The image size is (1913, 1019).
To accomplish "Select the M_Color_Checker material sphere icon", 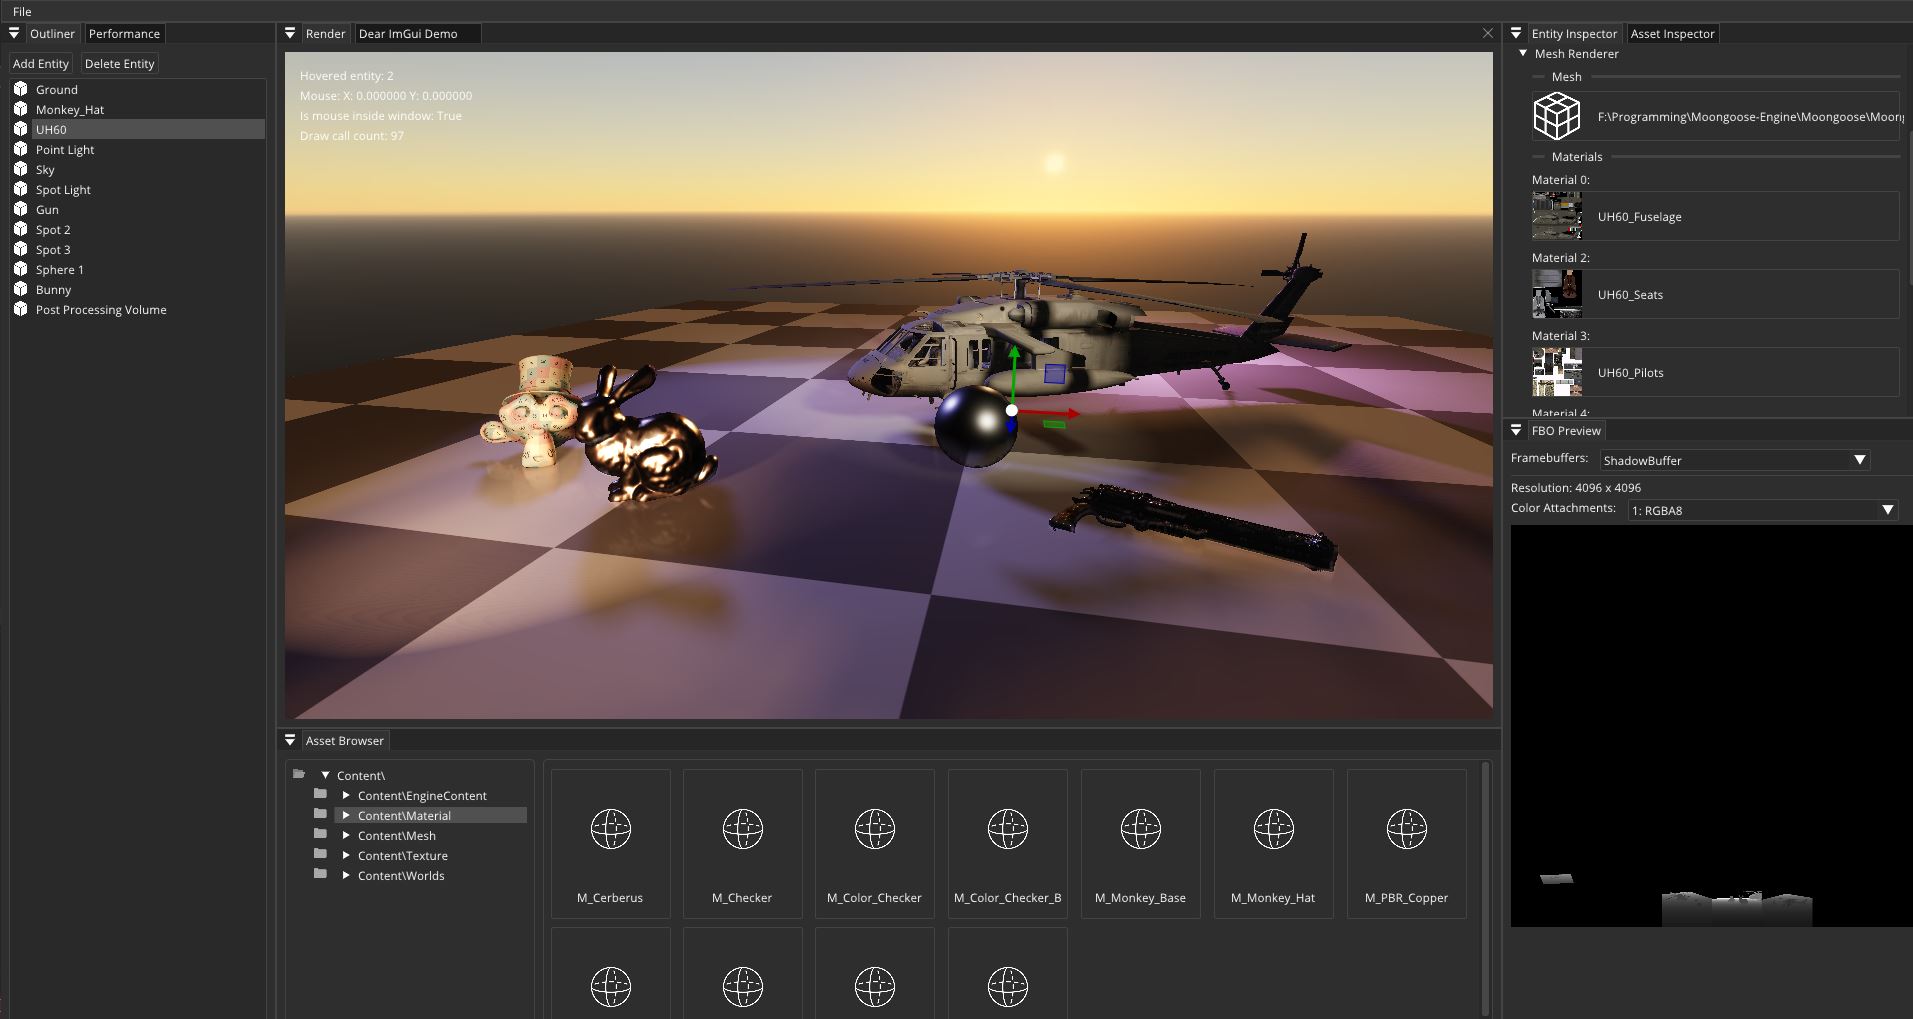I will pyautogui.click(x=874, y=829).
